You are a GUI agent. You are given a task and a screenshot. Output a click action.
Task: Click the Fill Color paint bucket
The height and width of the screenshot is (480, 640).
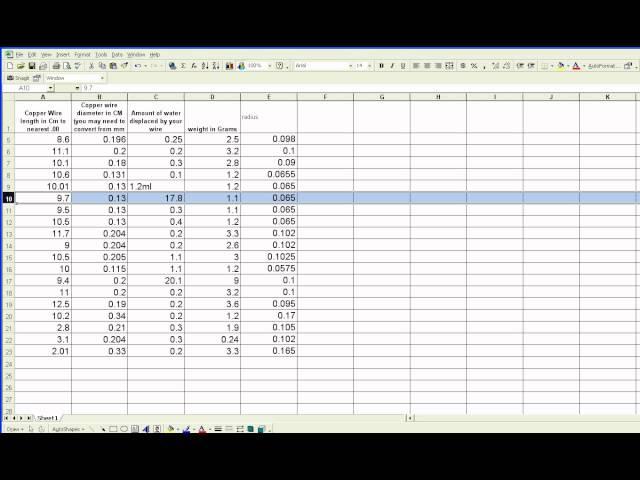coord(561,66)
